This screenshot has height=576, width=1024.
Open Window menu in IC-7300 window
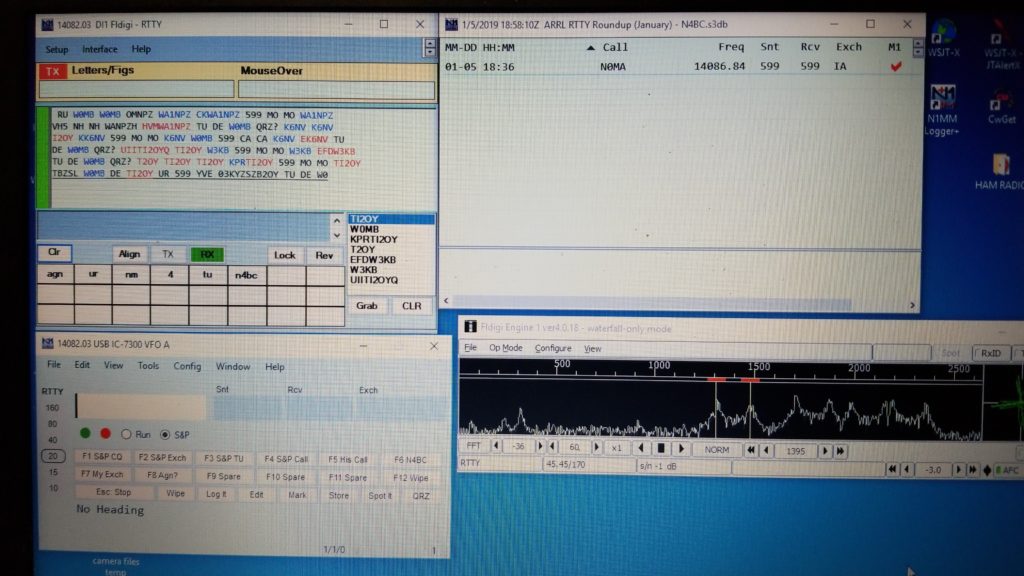coord(232,366)
